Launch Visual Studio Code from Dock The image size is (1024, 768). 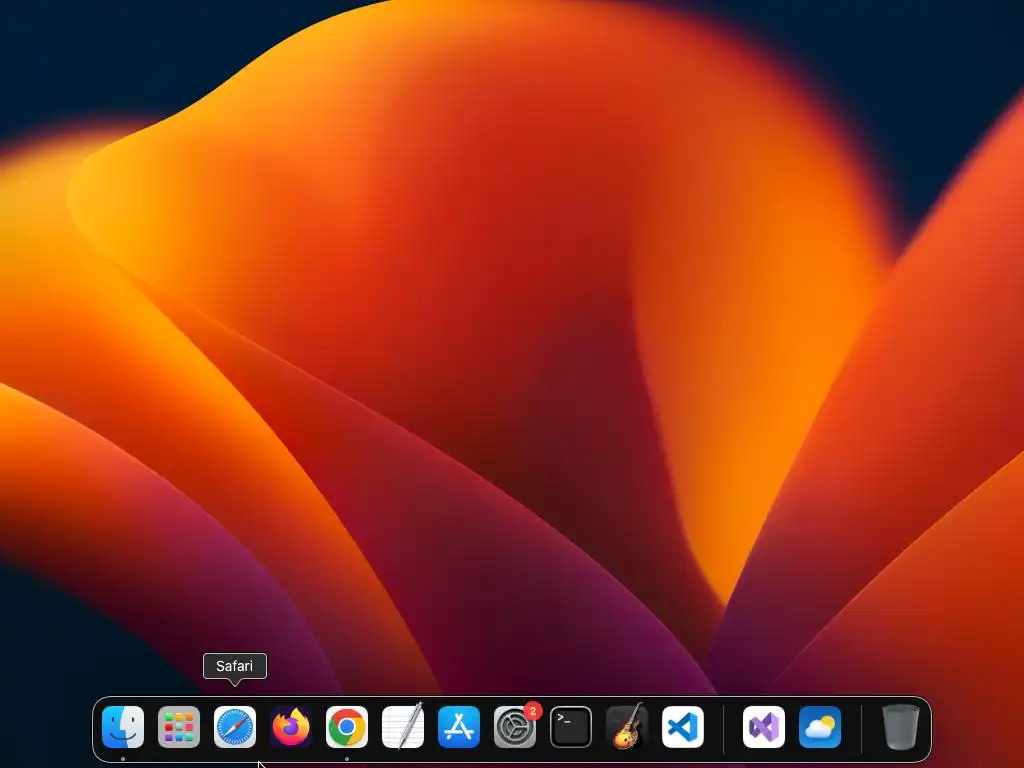(x=683, y=727)
